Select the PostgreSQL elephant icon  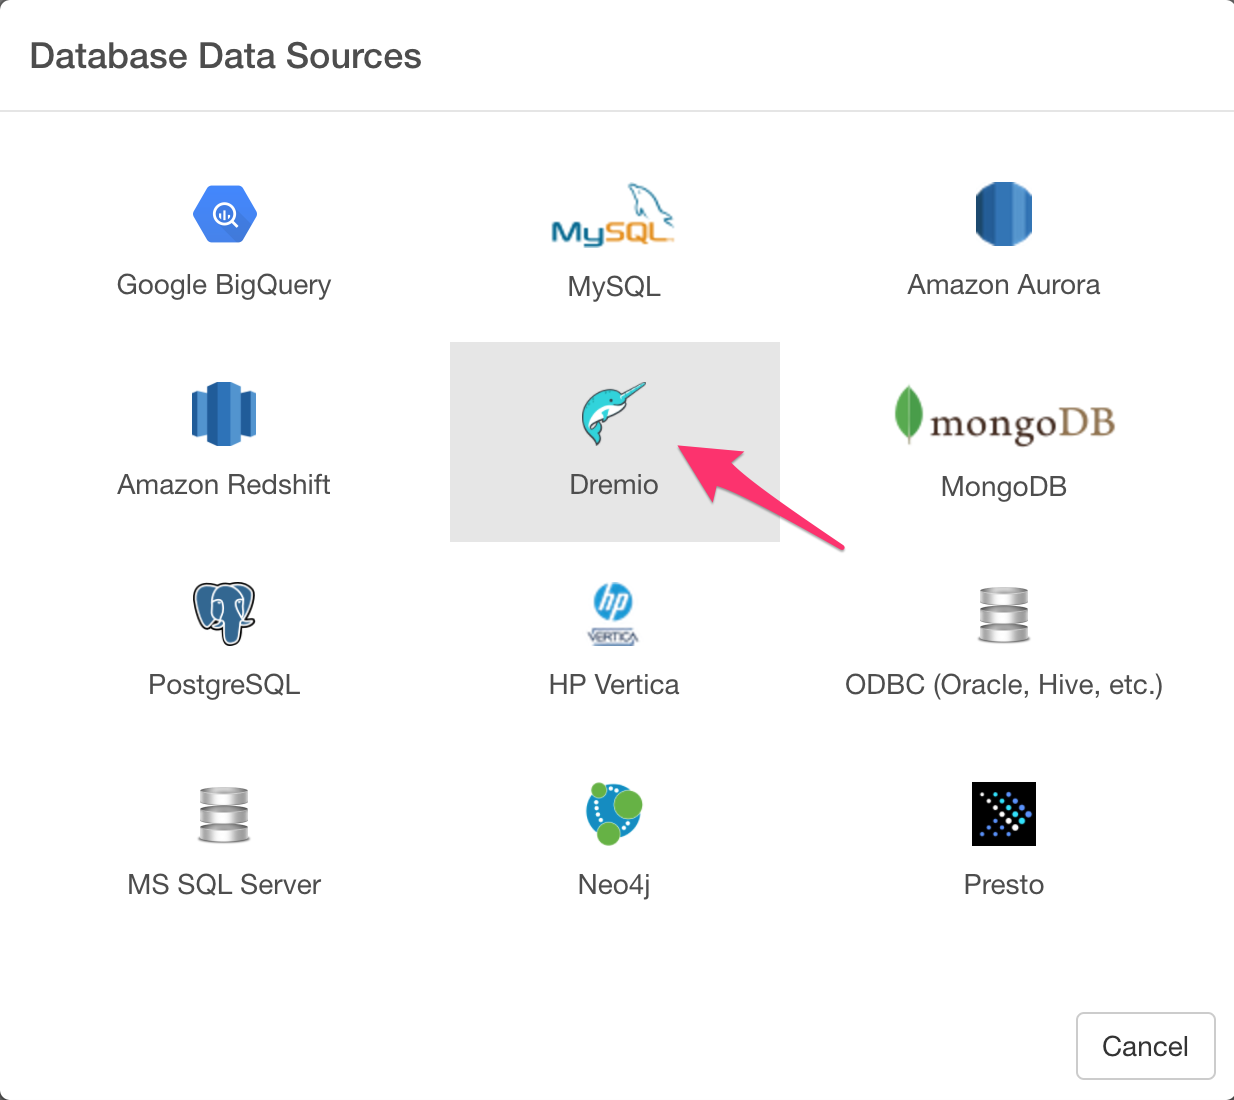(x=224, y=613)
